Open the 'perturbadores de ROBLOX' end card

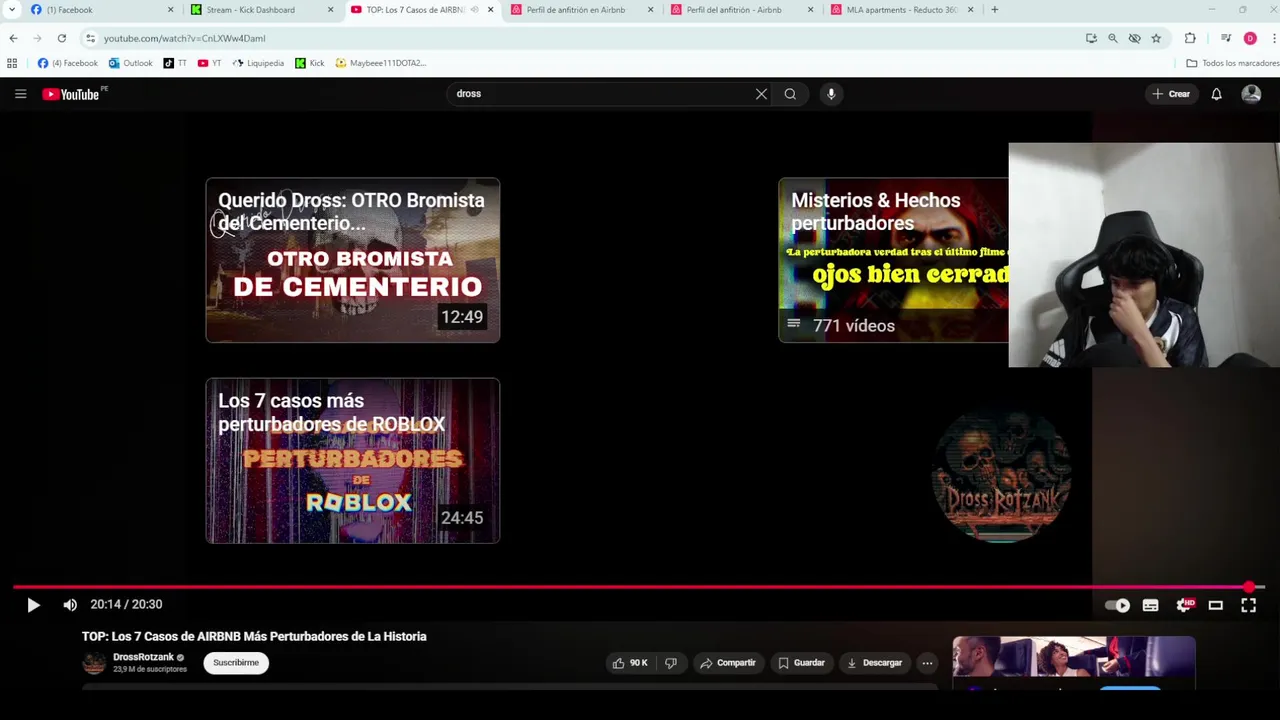coord(353,461)
